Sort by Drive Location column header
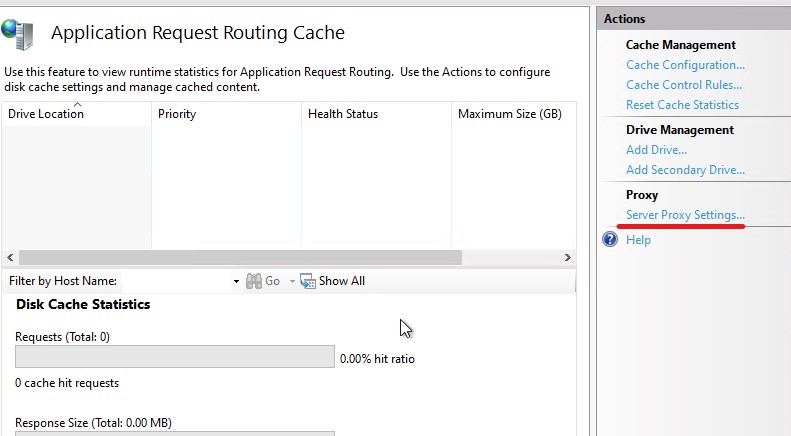Image resolution: width=791 pixels, height=436 pixels. [76, 114]
